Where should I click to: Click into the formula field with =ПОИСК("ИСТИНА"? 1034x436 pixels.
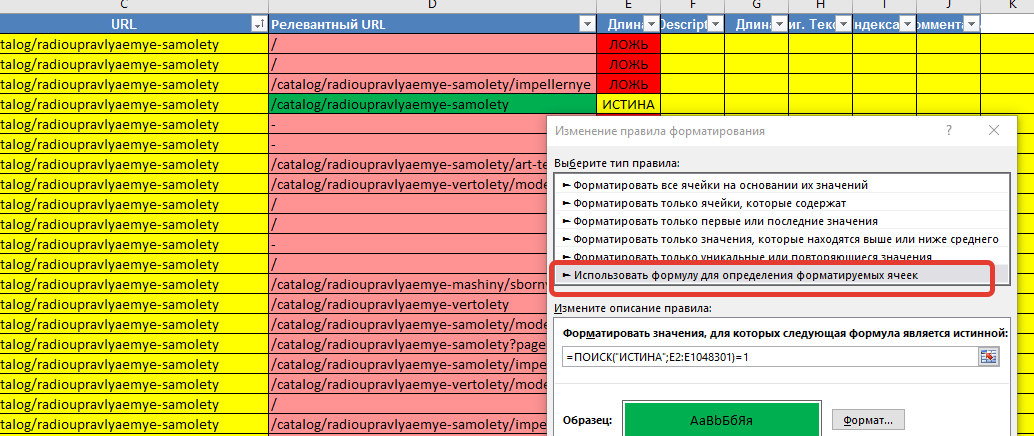(770, 357)
